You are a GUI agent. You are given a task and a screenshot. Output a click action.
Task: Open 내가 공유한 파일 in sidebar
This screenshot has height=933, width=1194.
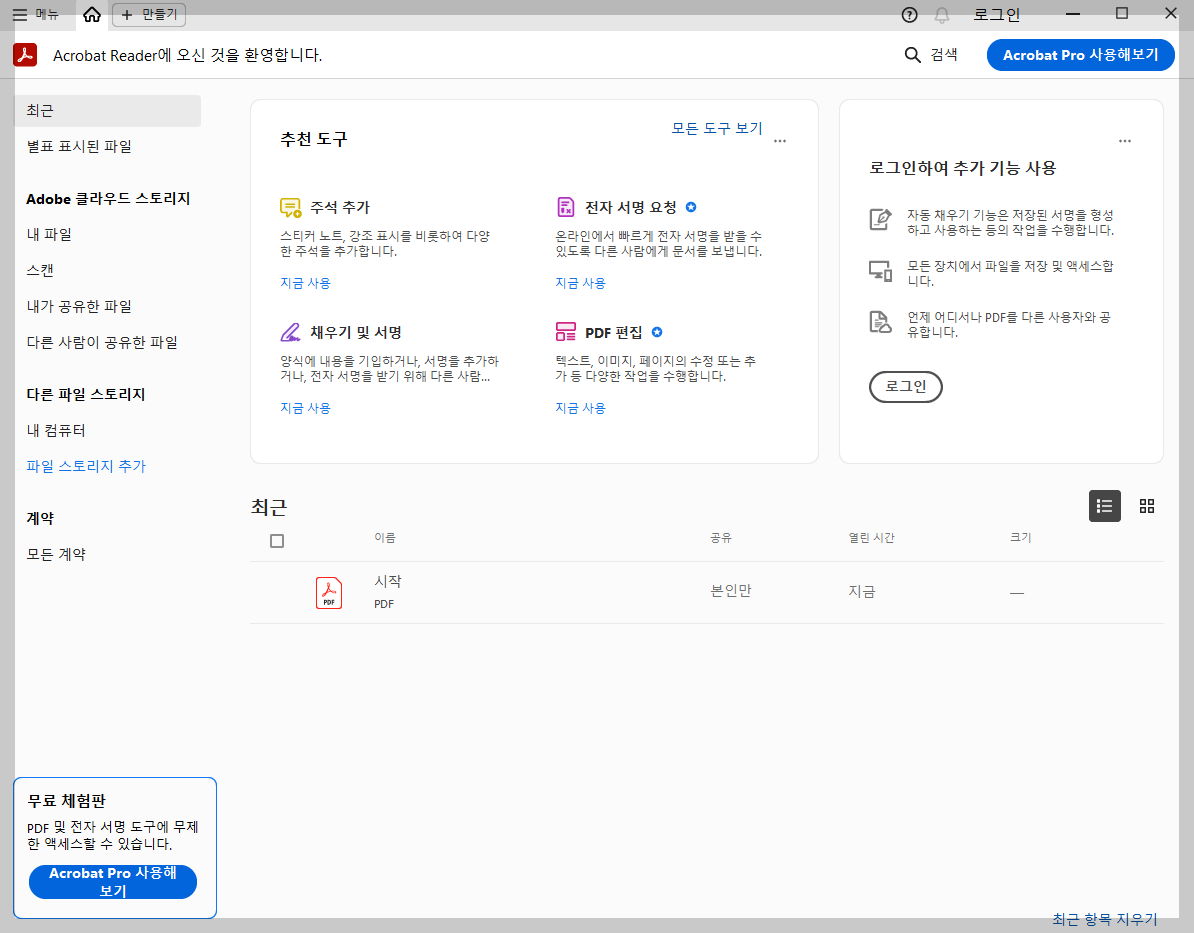pyautogui.click(x=79, y=306)
